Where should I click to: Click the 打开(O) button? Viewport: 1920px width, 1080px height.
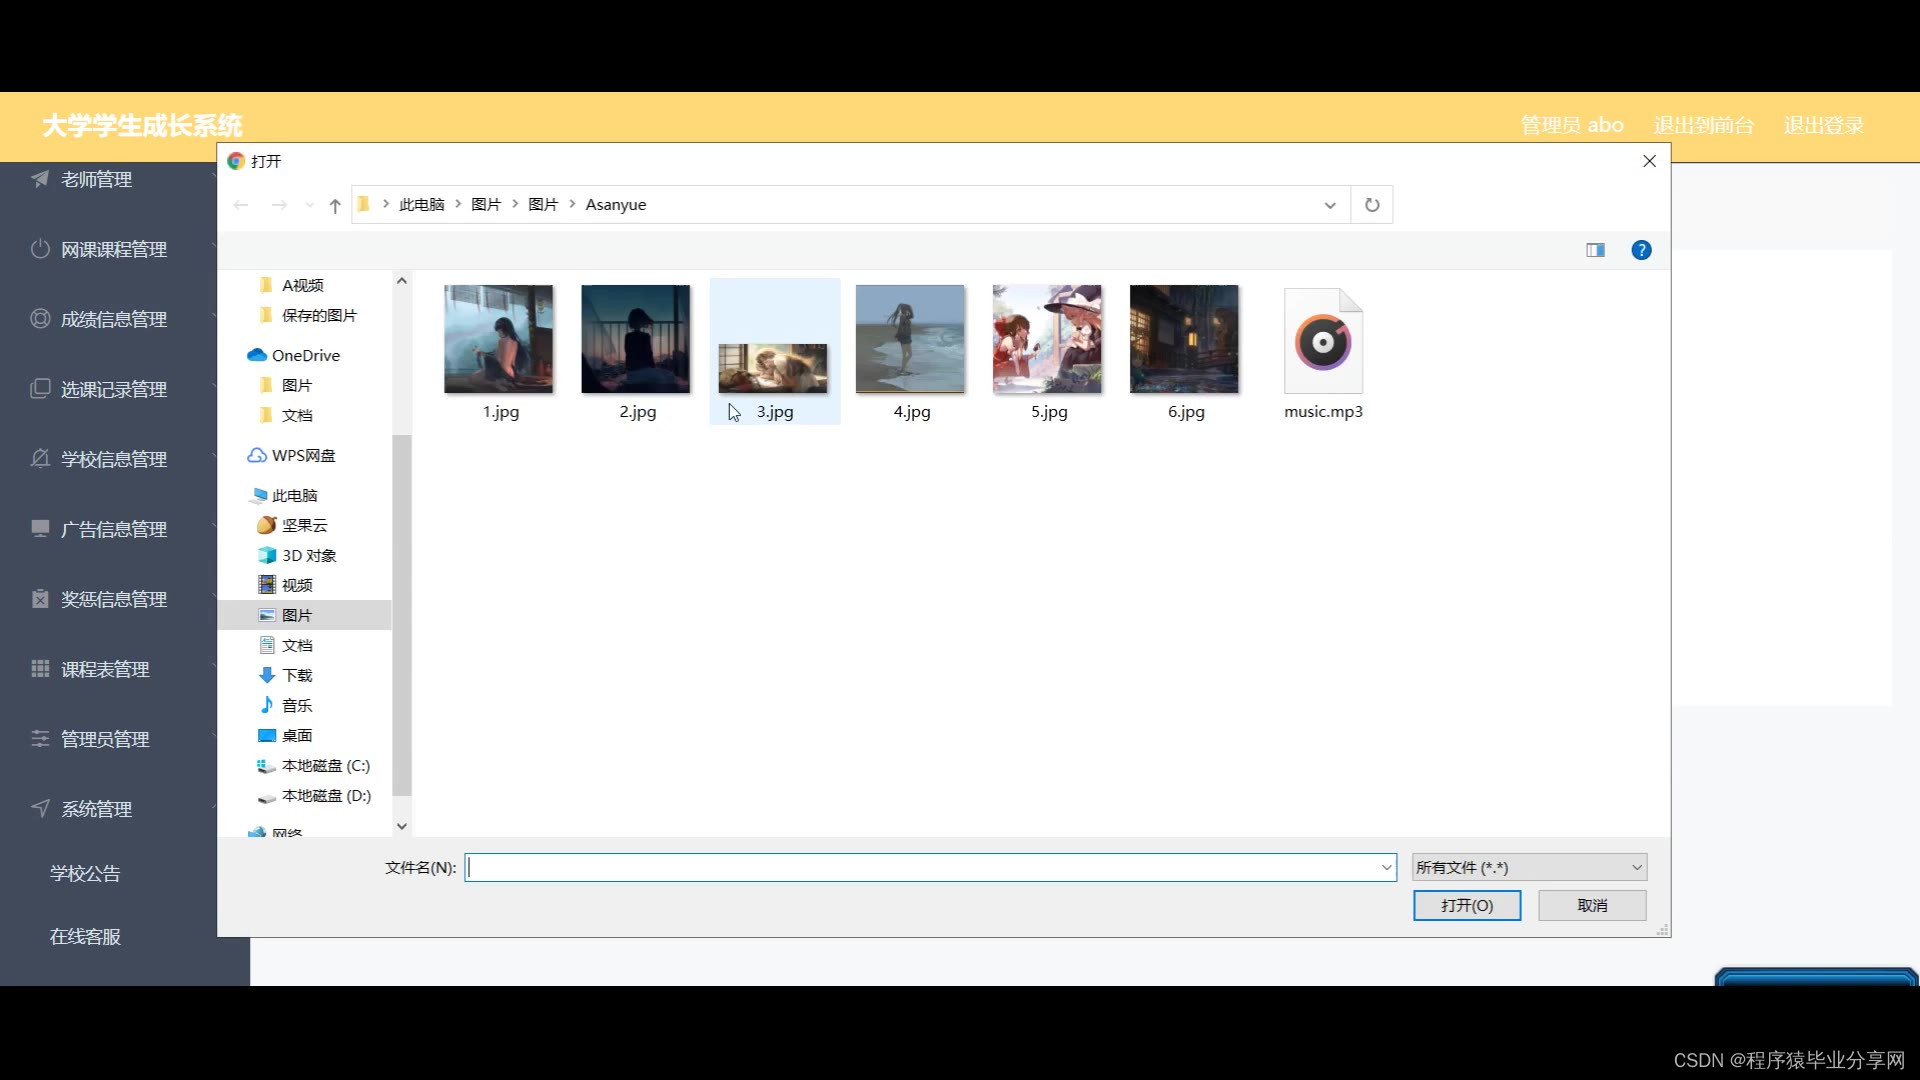(1466, 905)
